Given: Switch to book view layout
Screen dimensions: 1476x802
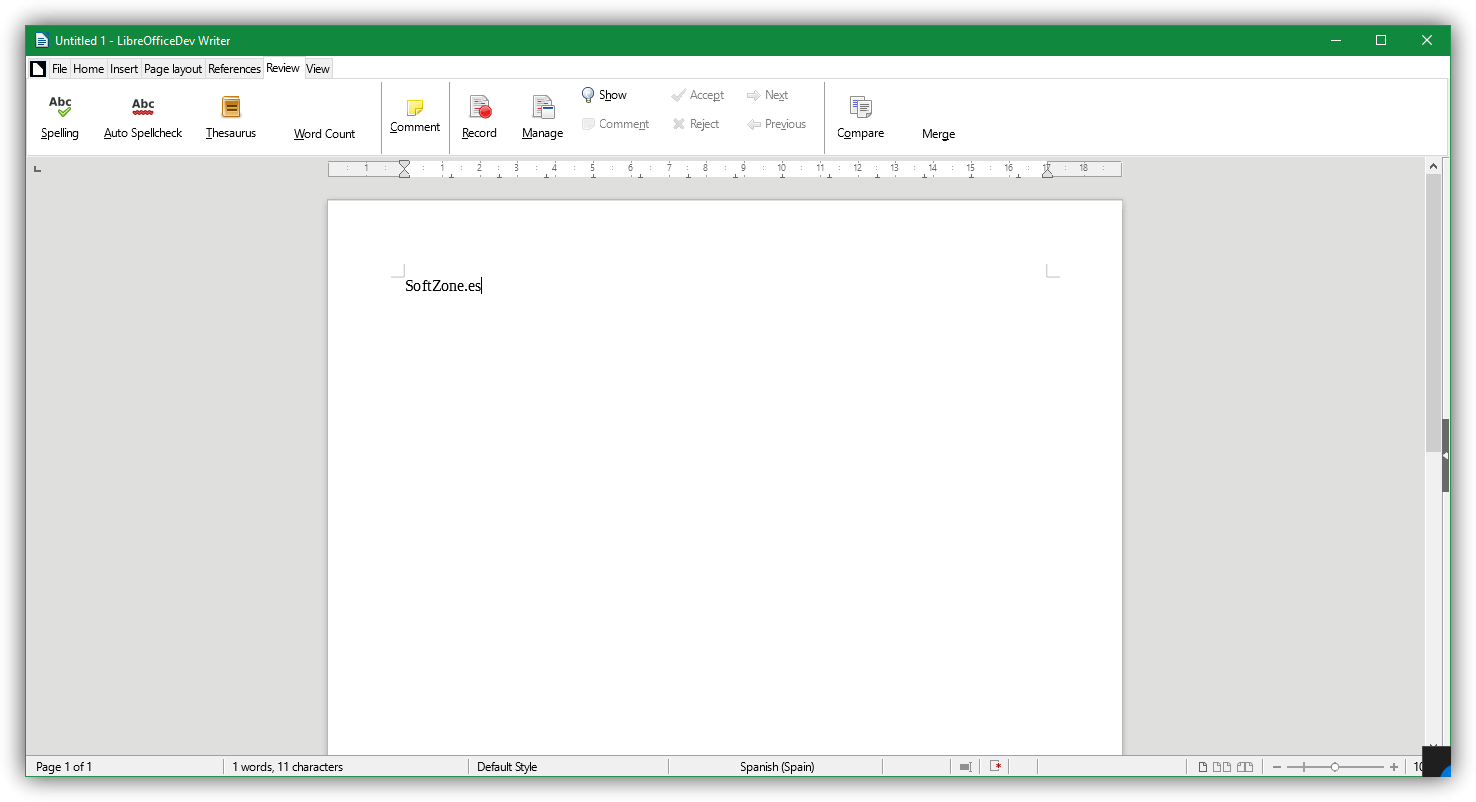Looking at the screenshot, I should (1245, 767).
